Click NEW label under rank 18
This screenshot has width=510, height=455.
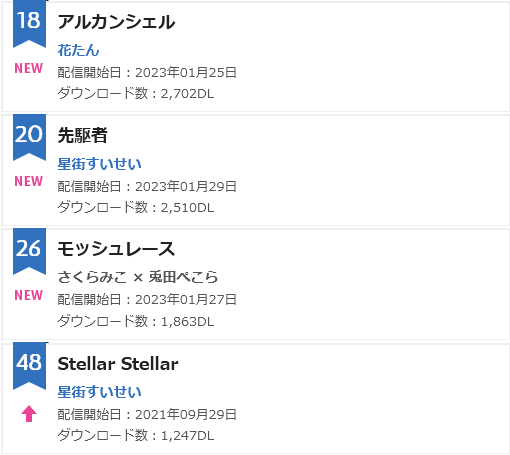(x=29, y=68)
